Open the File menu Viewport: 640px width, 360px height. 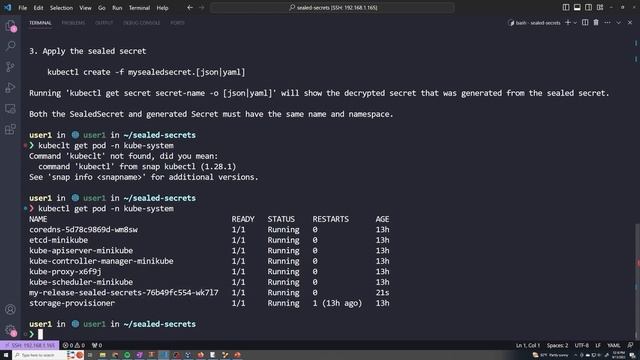pos(22,8)
